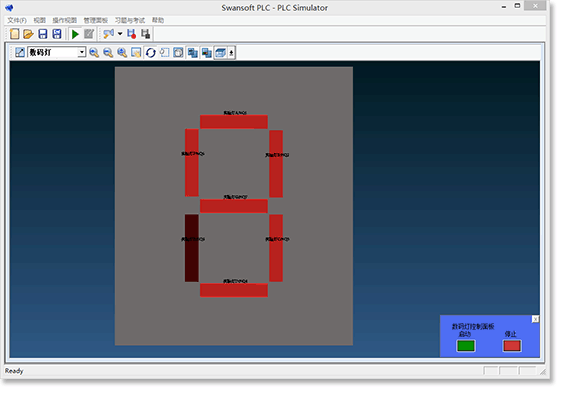Open the 习题与考试 menu

click(130, 20)
